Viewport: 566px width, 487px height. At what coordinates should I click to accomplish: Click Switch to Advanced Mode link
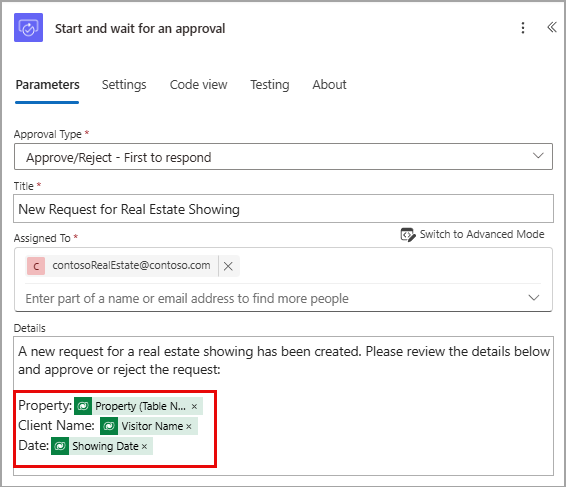482,234
